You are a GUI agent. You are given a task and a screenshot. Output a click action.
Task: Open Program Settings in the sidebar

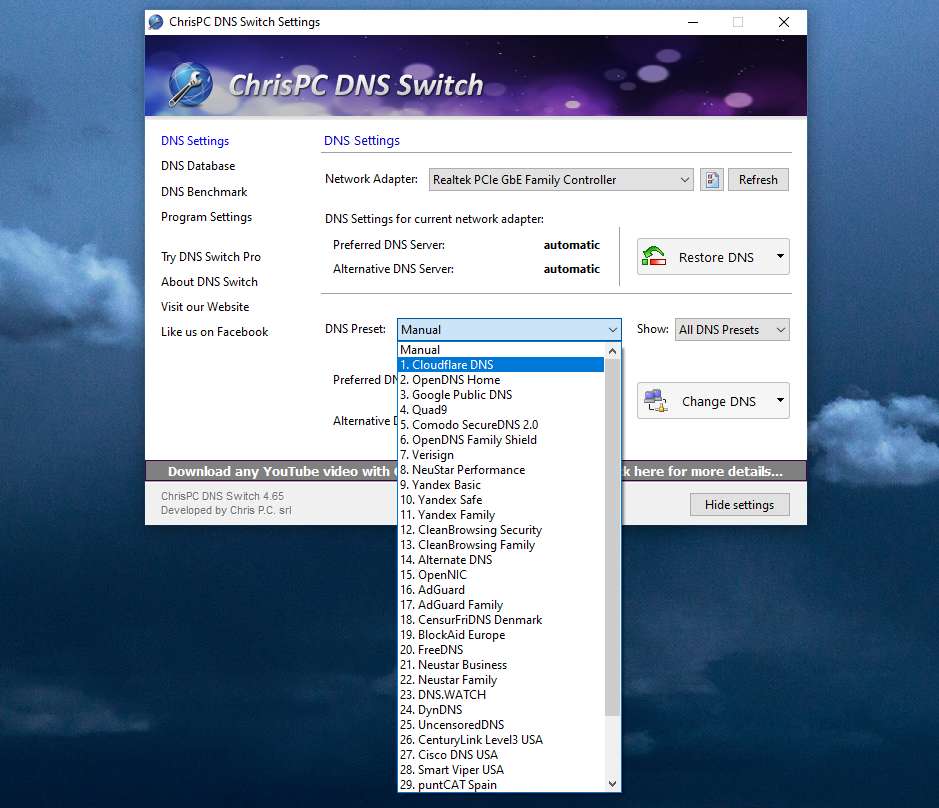(207, 217)
